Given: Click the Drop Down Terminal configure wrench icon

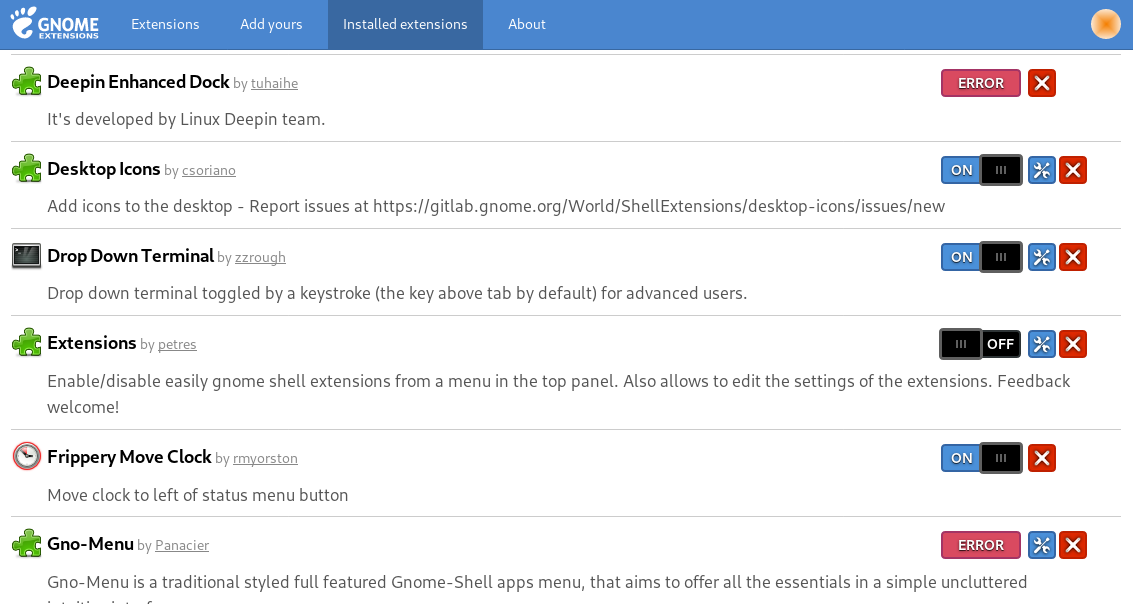Looking at the screenshot, I should [x=1041, y=257].
